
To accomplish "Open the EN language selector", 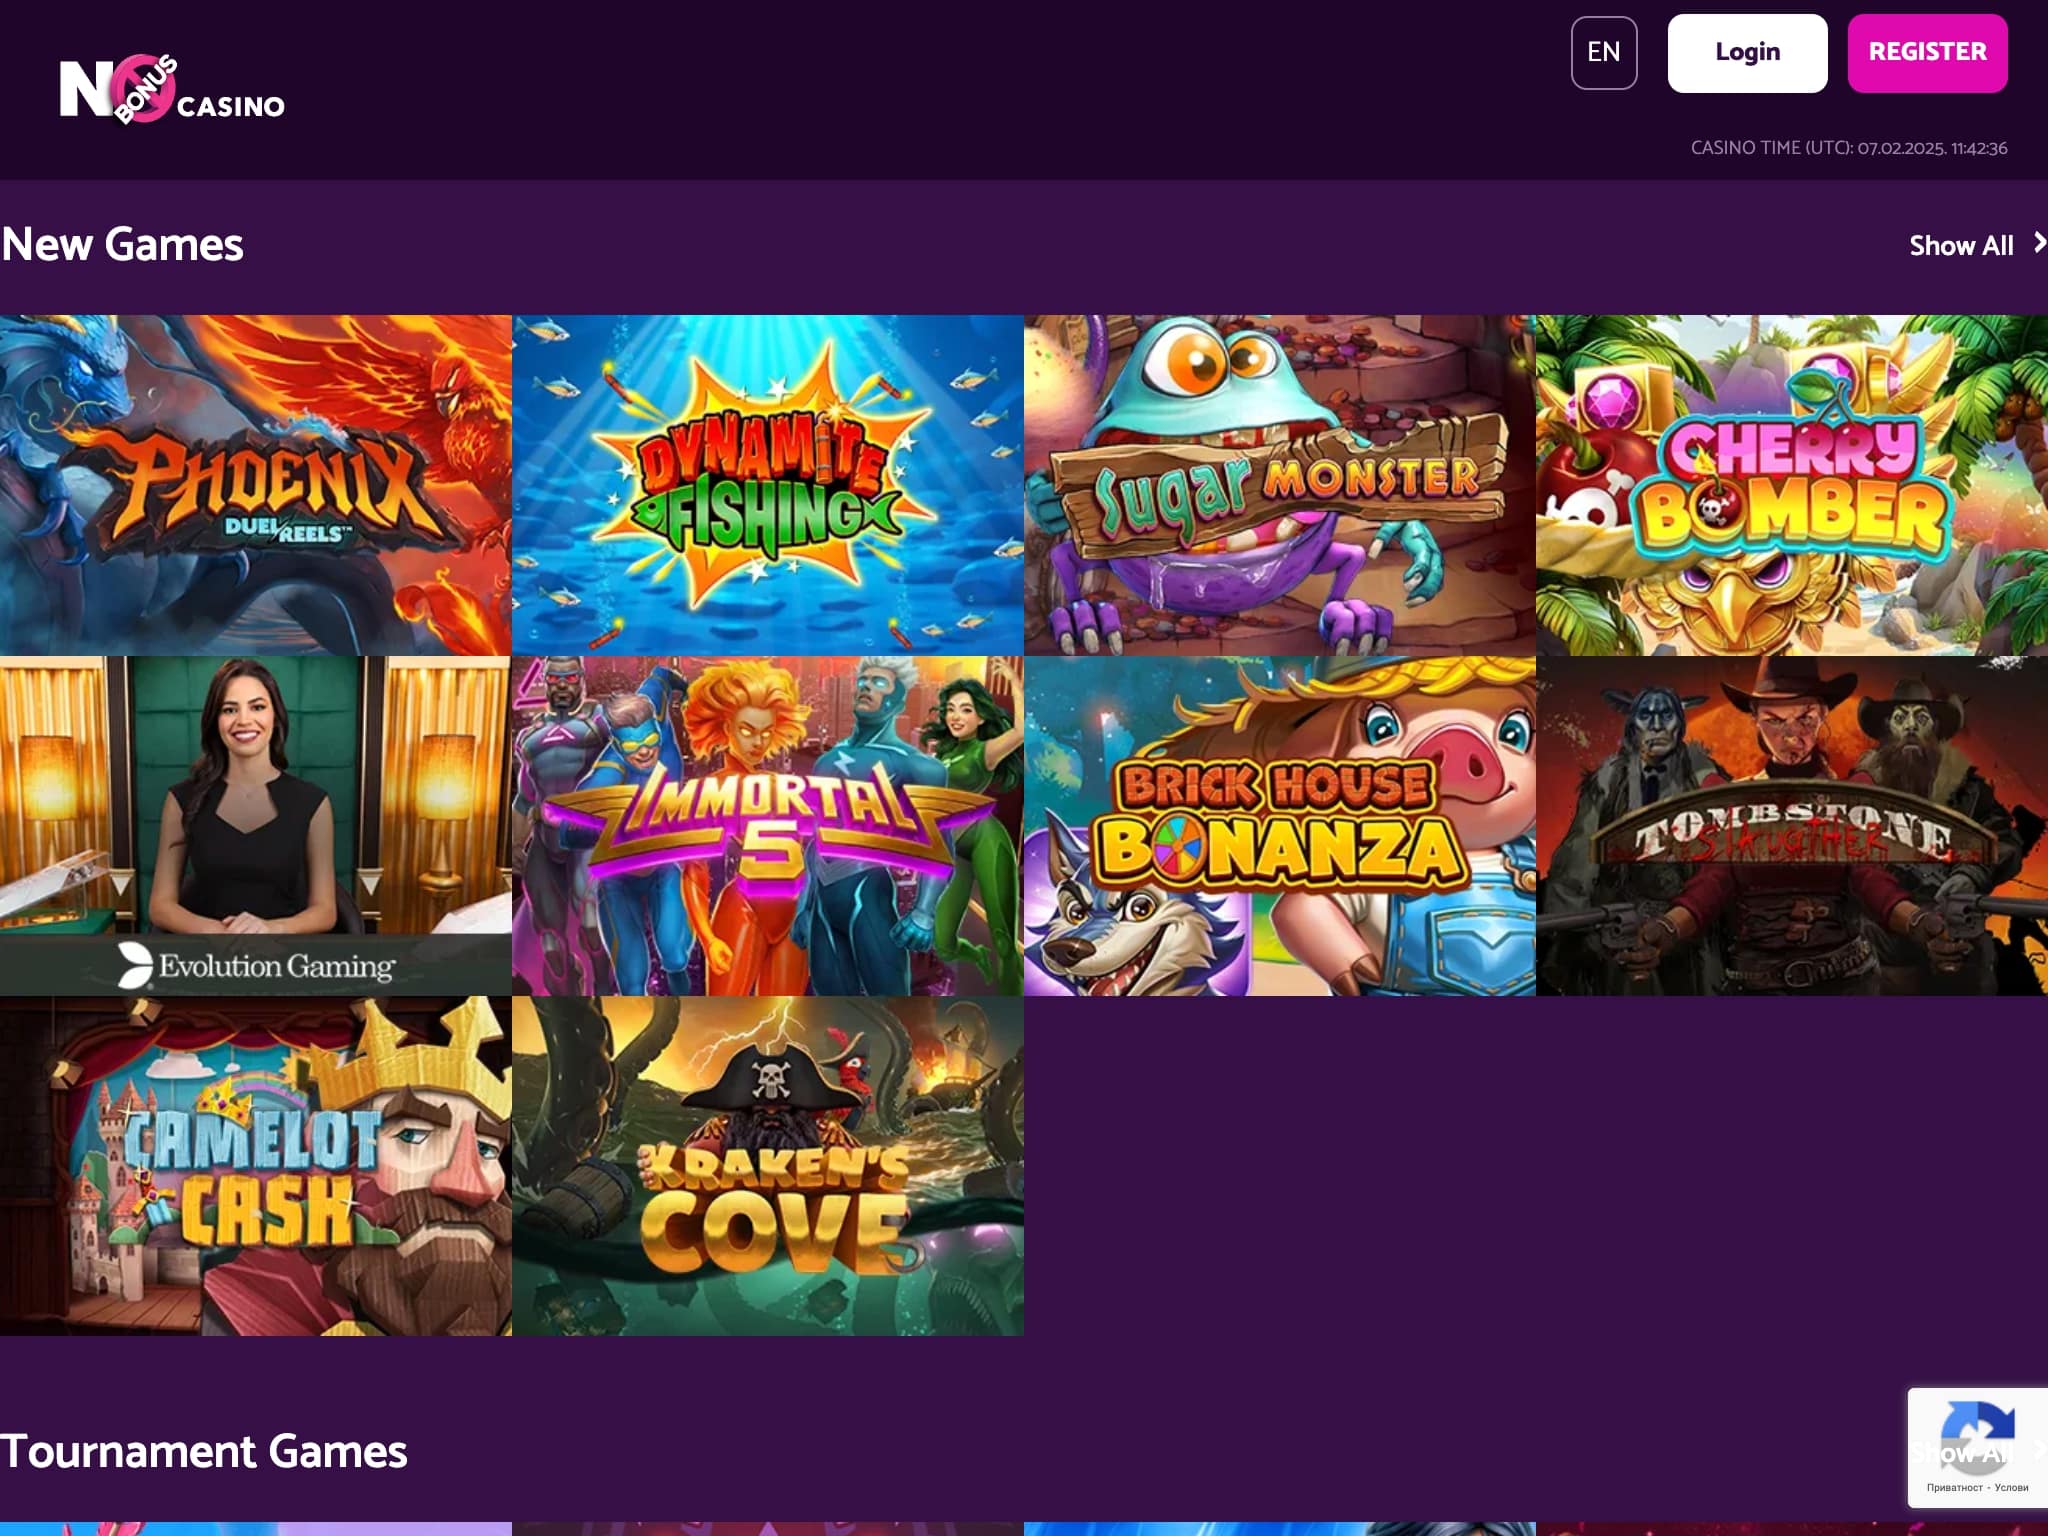I will click(x=1604, y=52).
